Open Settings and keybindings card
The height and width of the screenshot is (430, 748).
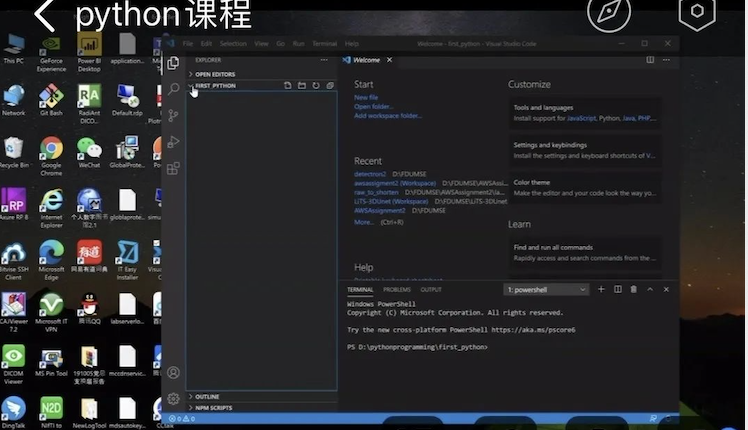click(585, 150)
